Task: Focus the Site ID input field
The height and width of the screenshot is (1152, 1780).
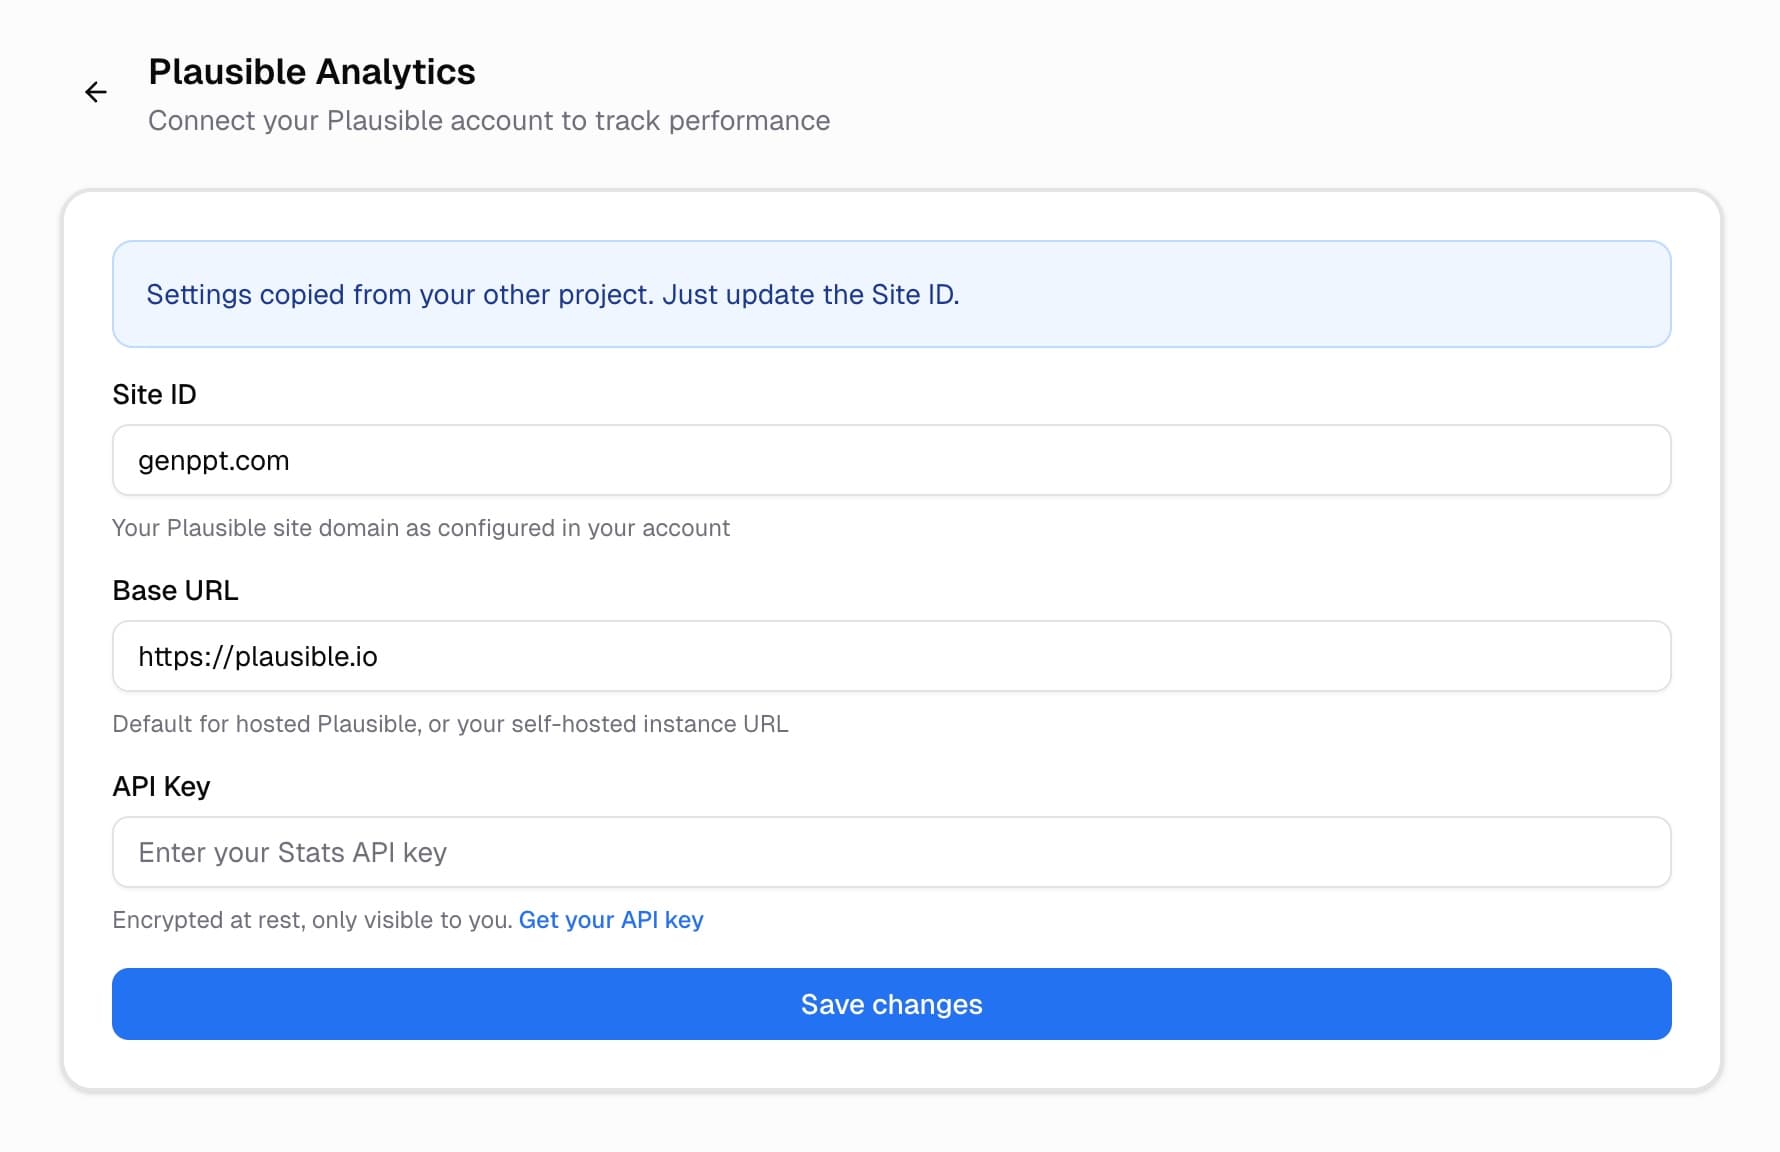Action: (x=890, y=460)
